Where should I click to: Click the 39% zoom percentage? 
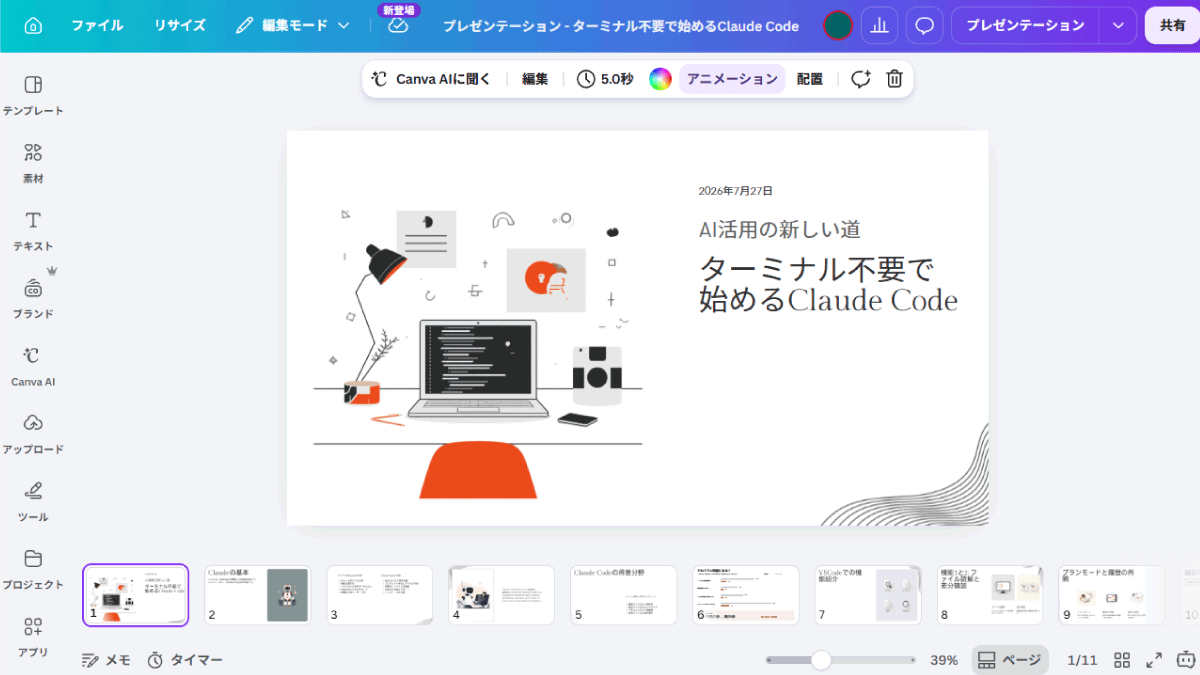coord(944,660)
